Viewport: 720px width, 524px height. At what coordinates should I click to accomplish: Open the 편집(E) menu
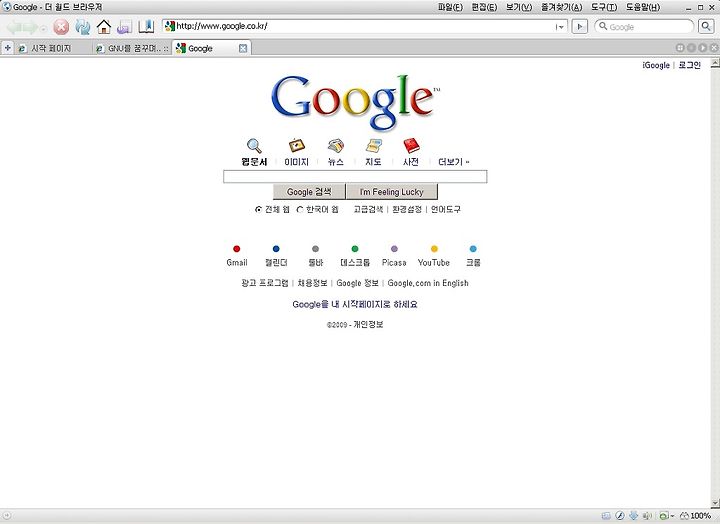tap(484, 7)
